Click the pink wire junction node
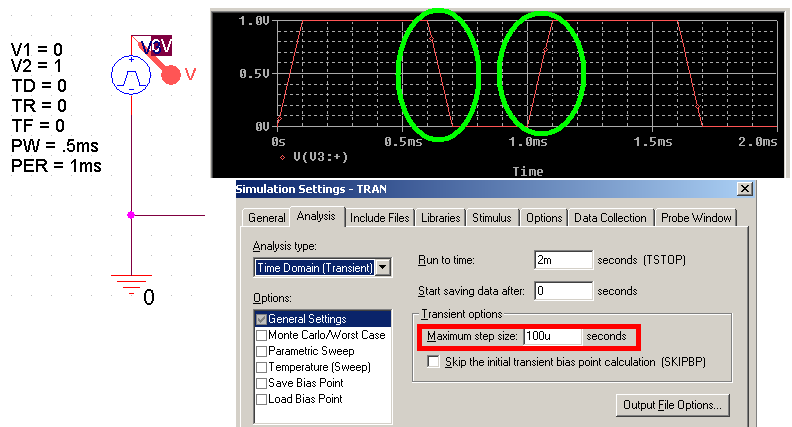The height and width of the screenshot is (427, 792). (x=130, y=214)
